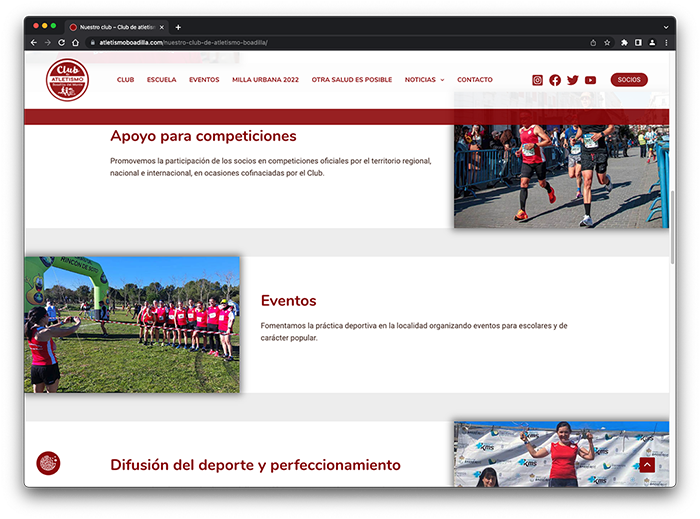The height and width of the screenshot is (519, 700).
Task: Close the 'Nuestro club' tab
Action: click(162, 27)
